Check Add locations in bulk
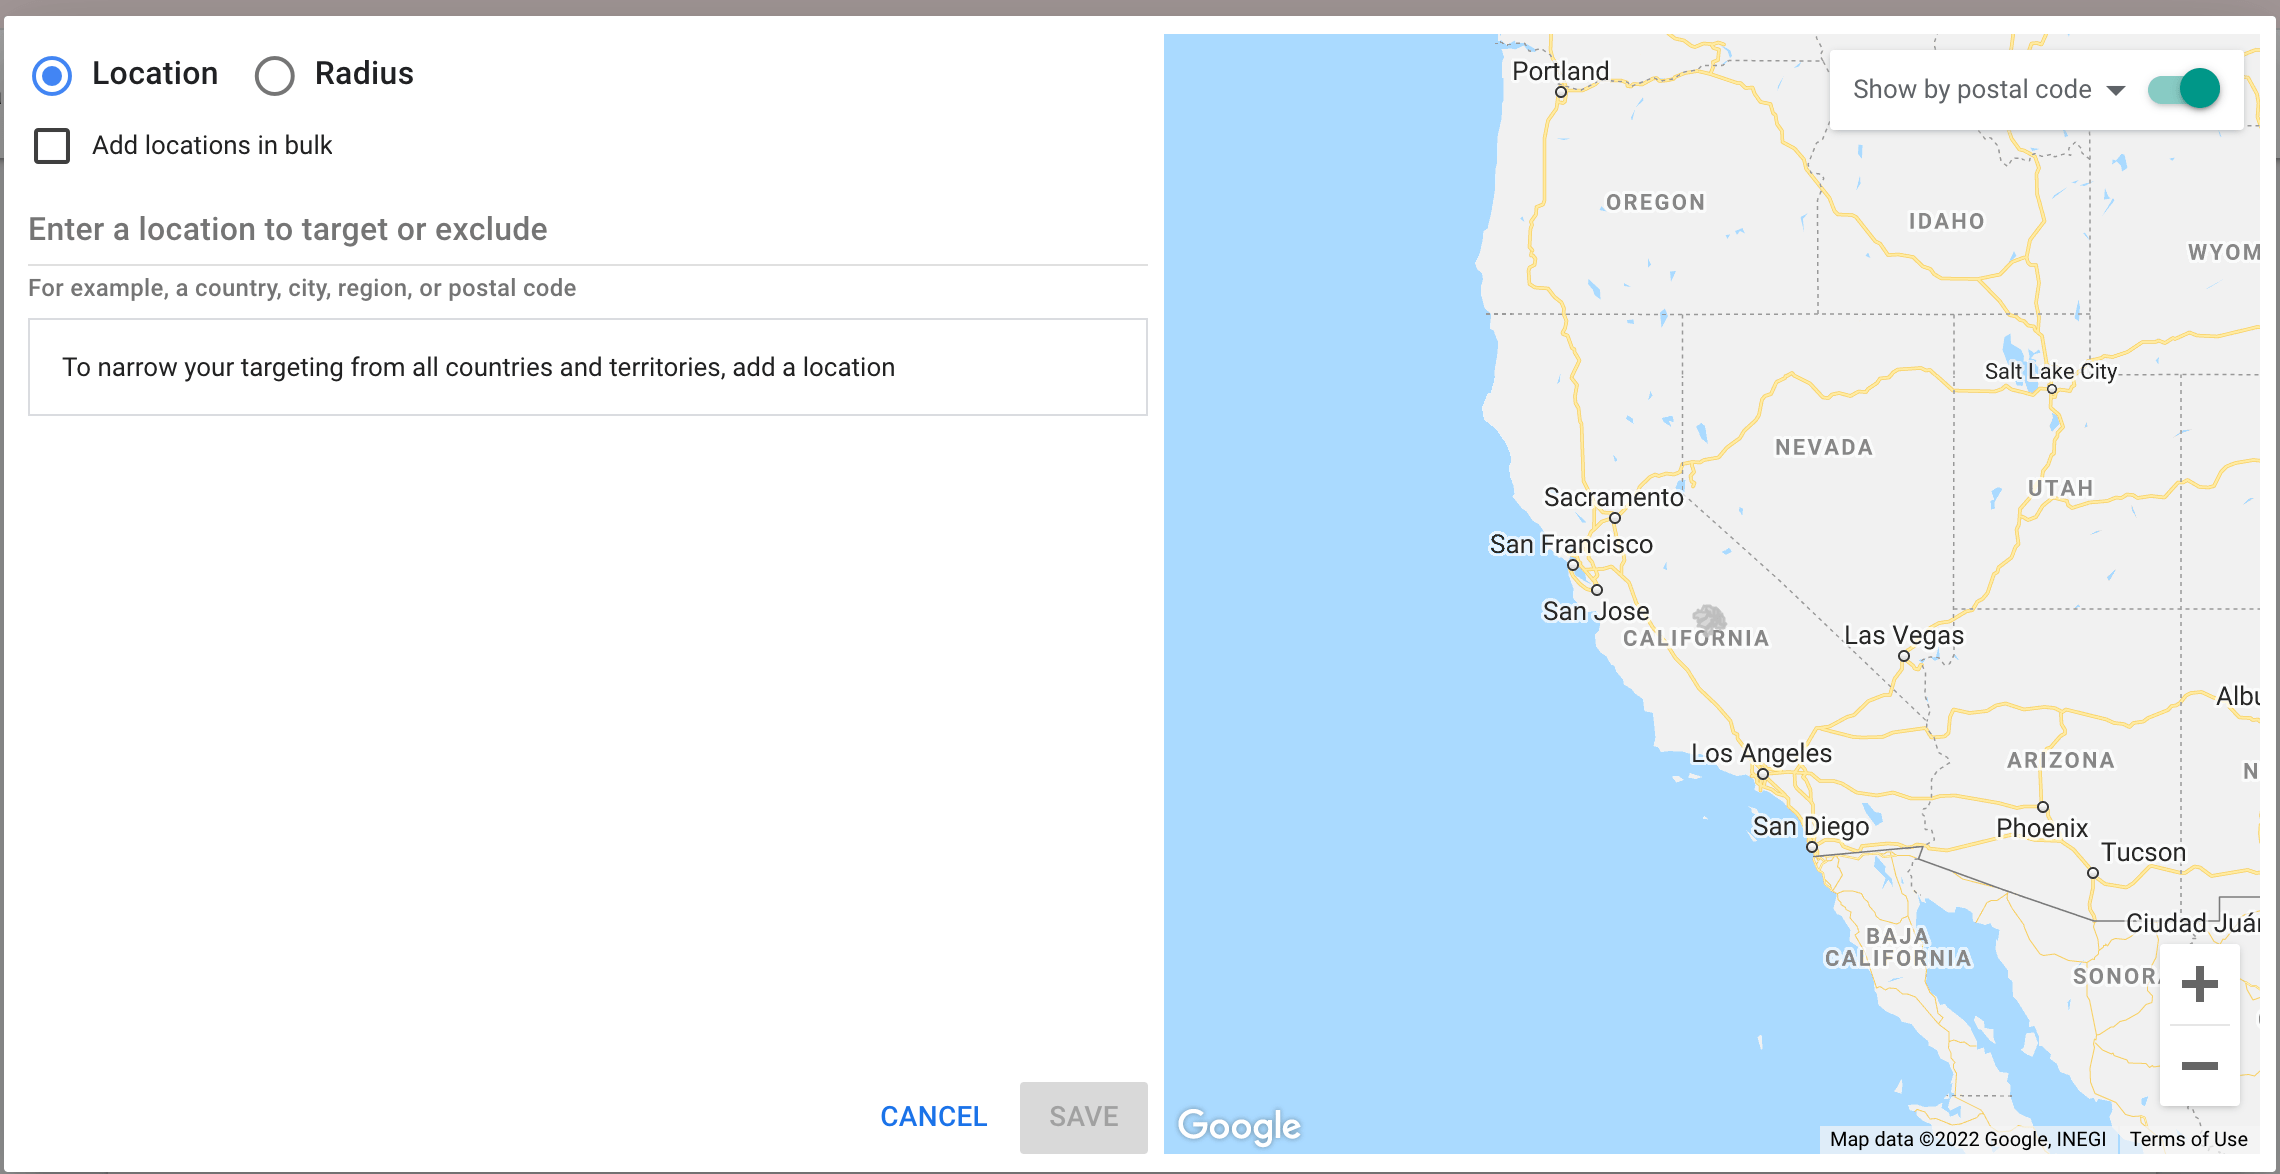The image size is (2280, 1174). pos(52,146)
